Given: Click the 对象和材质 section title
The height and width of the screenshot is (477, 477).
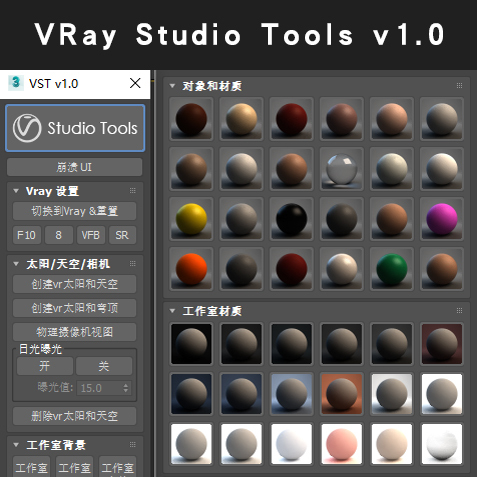Looking at the screenshot, I should (212, 86).
